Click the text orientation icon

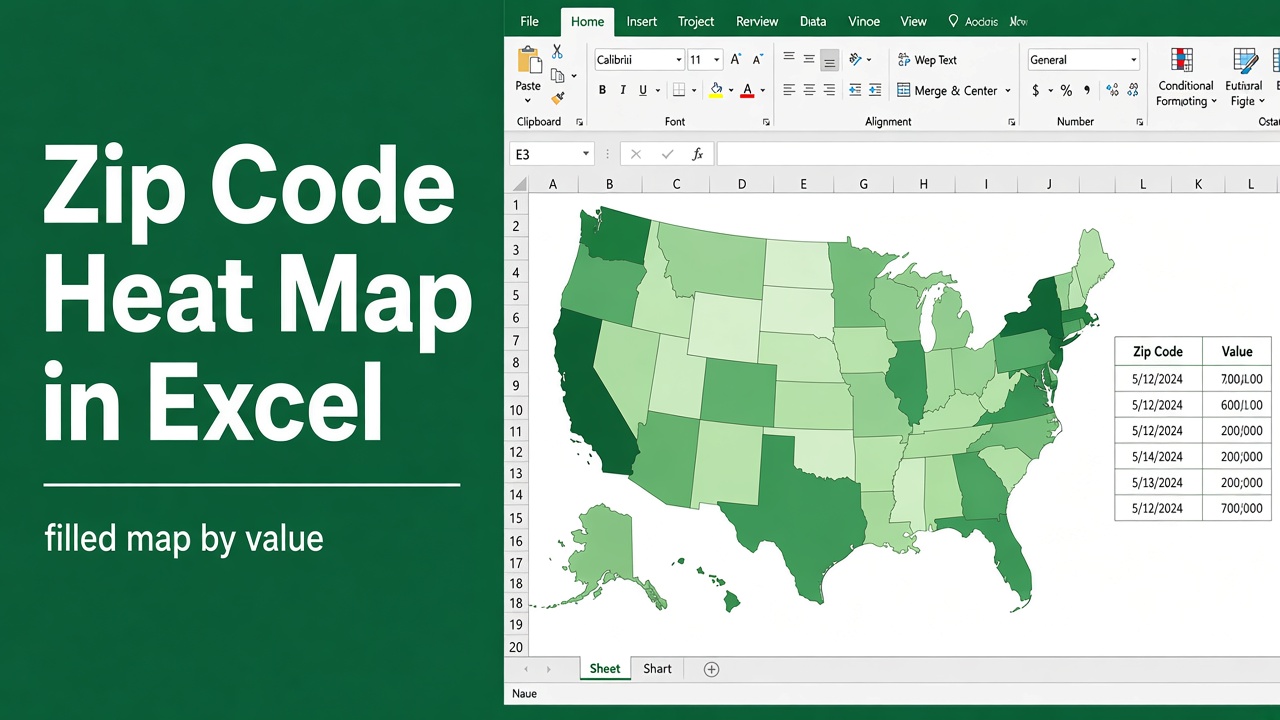click(x=856, y=60)
